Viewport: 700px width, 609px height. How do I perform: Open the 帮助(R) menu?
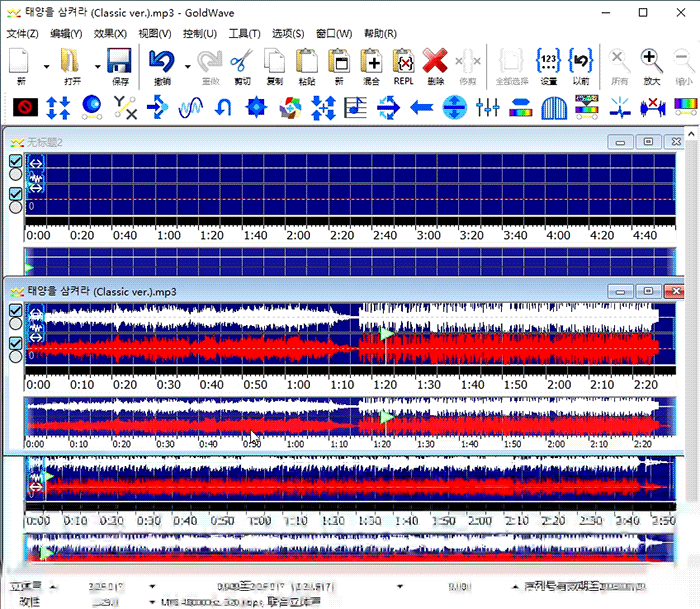[380, 33]
